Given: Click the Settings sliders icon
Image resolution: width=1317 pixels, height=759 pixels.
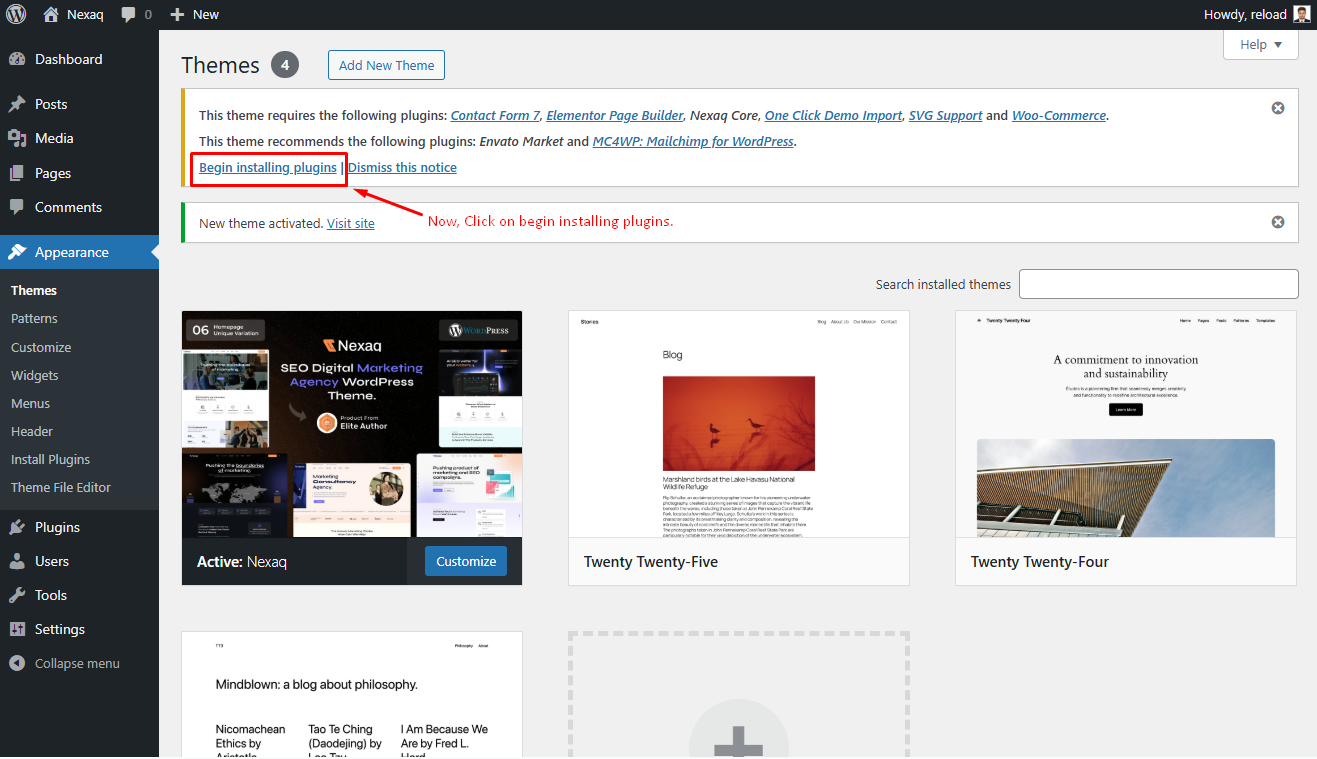Looking at the screenshot, I should 17,629.
